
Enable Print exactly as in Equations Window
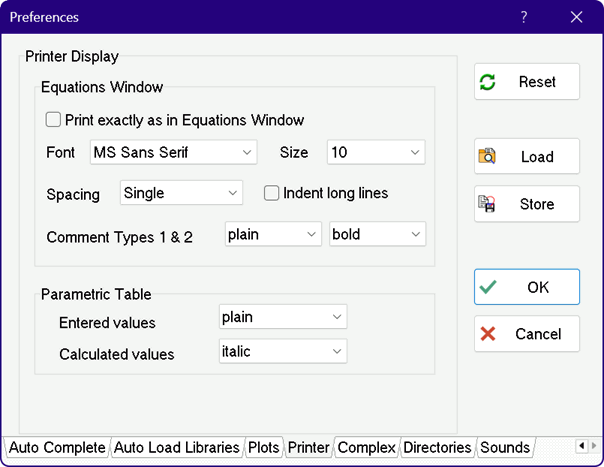pyautogui.click(x=53, y=120)
